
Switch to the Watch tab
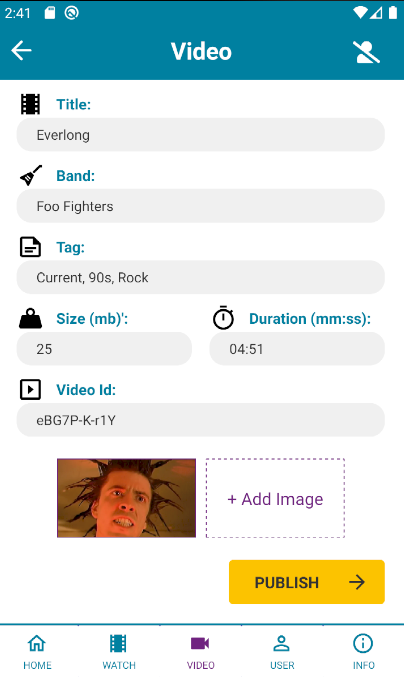(x=118, y=652)
